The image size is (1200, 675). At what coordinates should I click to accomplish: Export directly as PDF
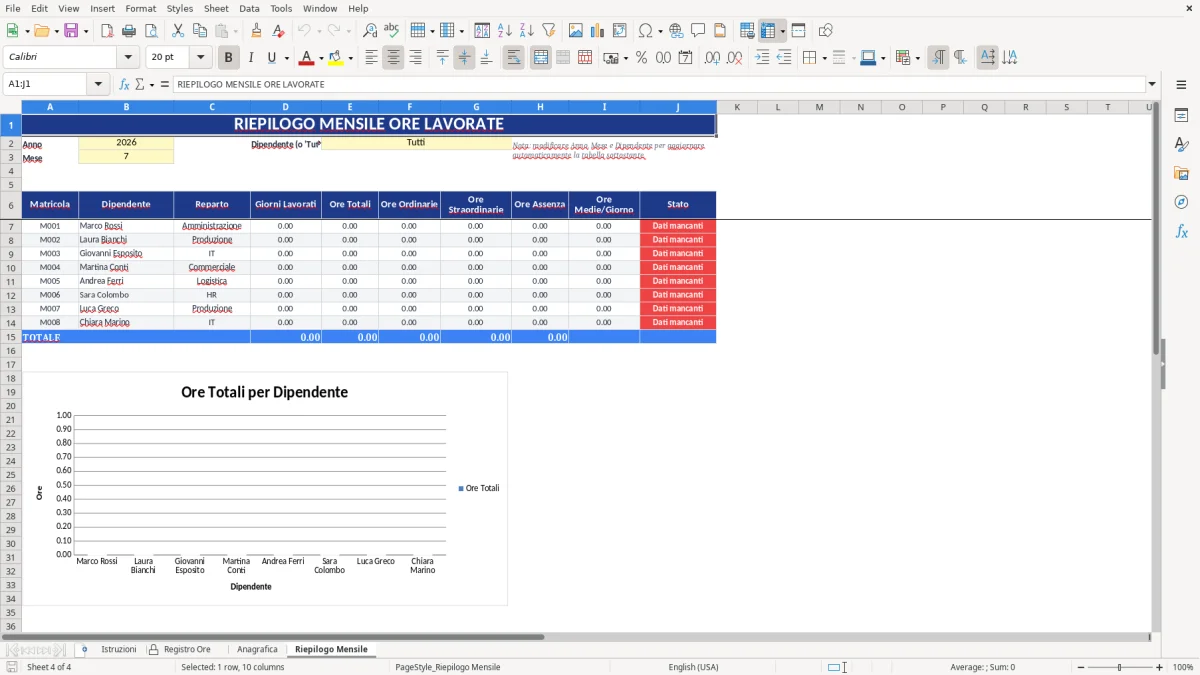point(107,31)
